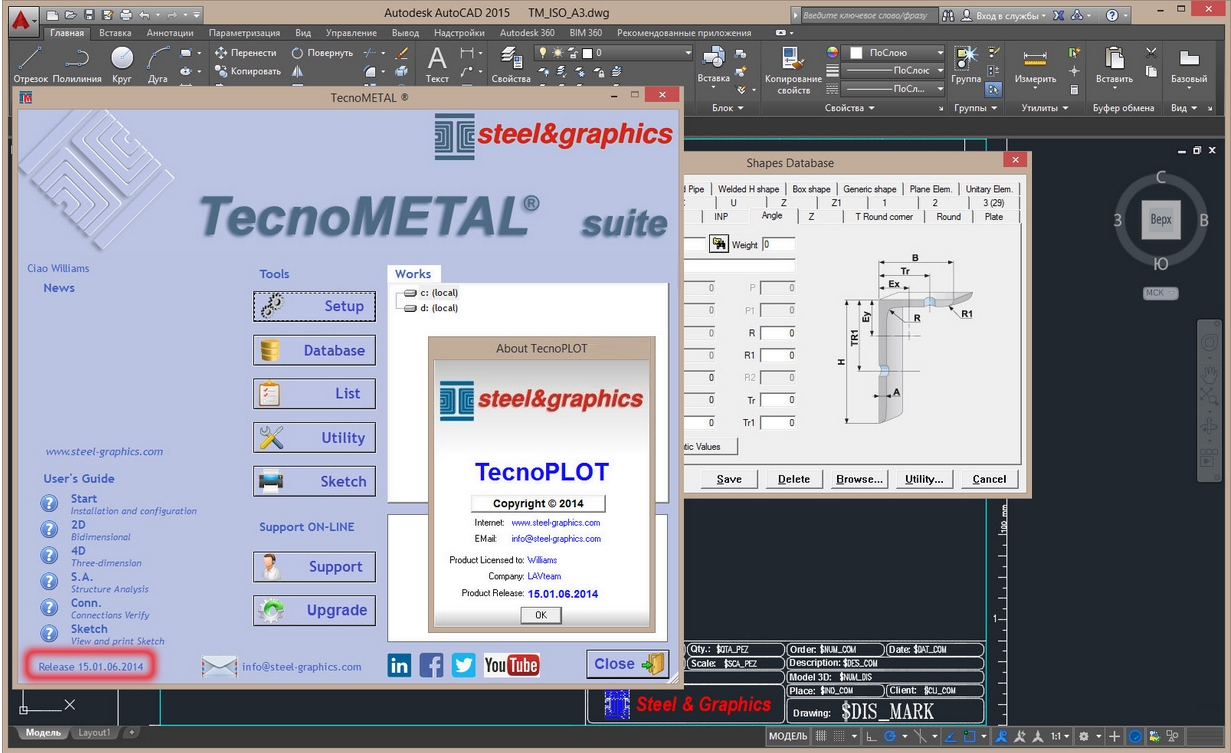Click the Utility button in TecnoMETAL Tools
The width and height of the screenshot is (1231, 753).
pyautogui.click(x=314, y=437)
